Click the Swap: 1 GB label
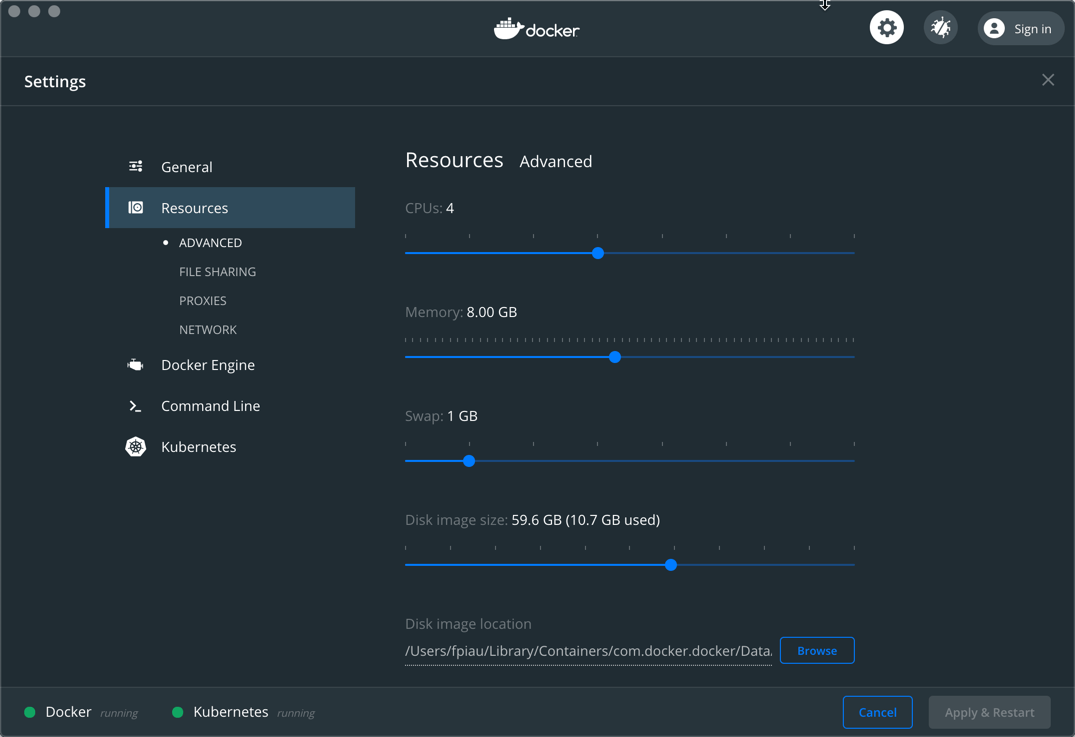Image resolution: width=1075 pixels, height=737 pixels. (441, 416)
